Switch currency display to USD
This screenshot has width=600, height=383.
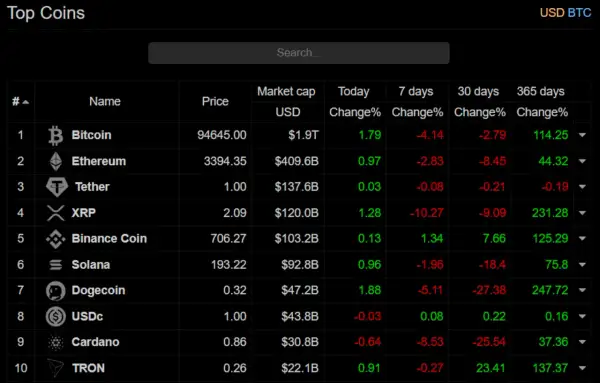pos(552,13)
